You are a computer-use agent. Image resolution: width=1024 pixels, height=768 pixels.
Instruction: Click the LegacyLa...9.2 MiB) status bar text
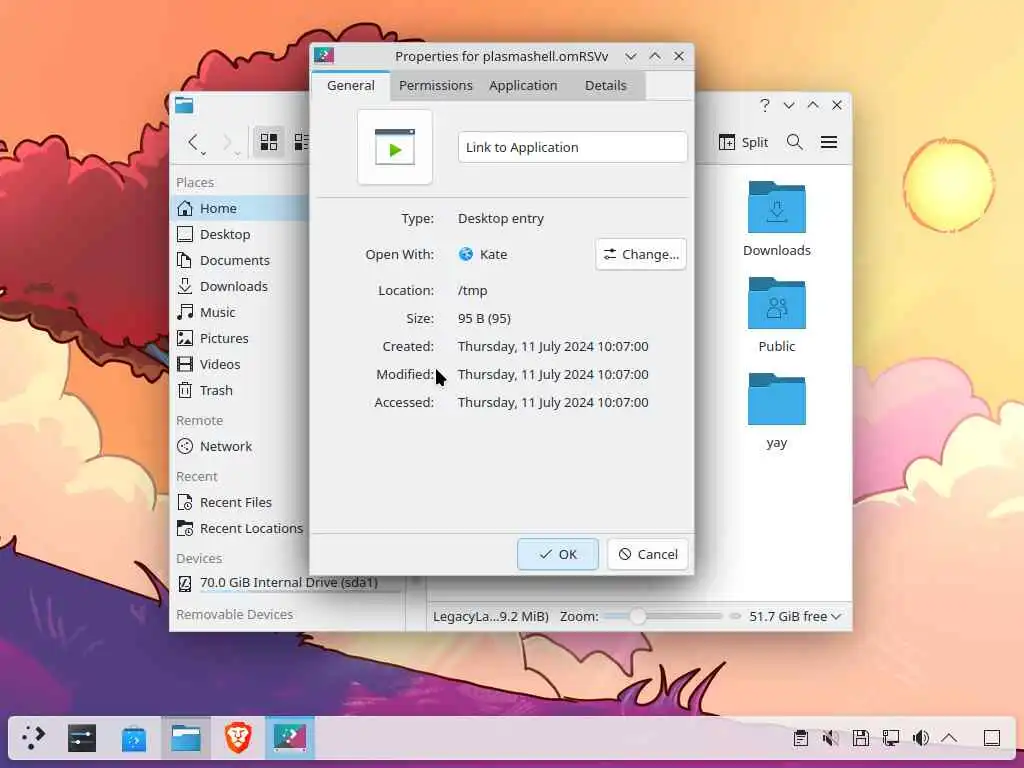pyautogui.click(x=490, y=616)
